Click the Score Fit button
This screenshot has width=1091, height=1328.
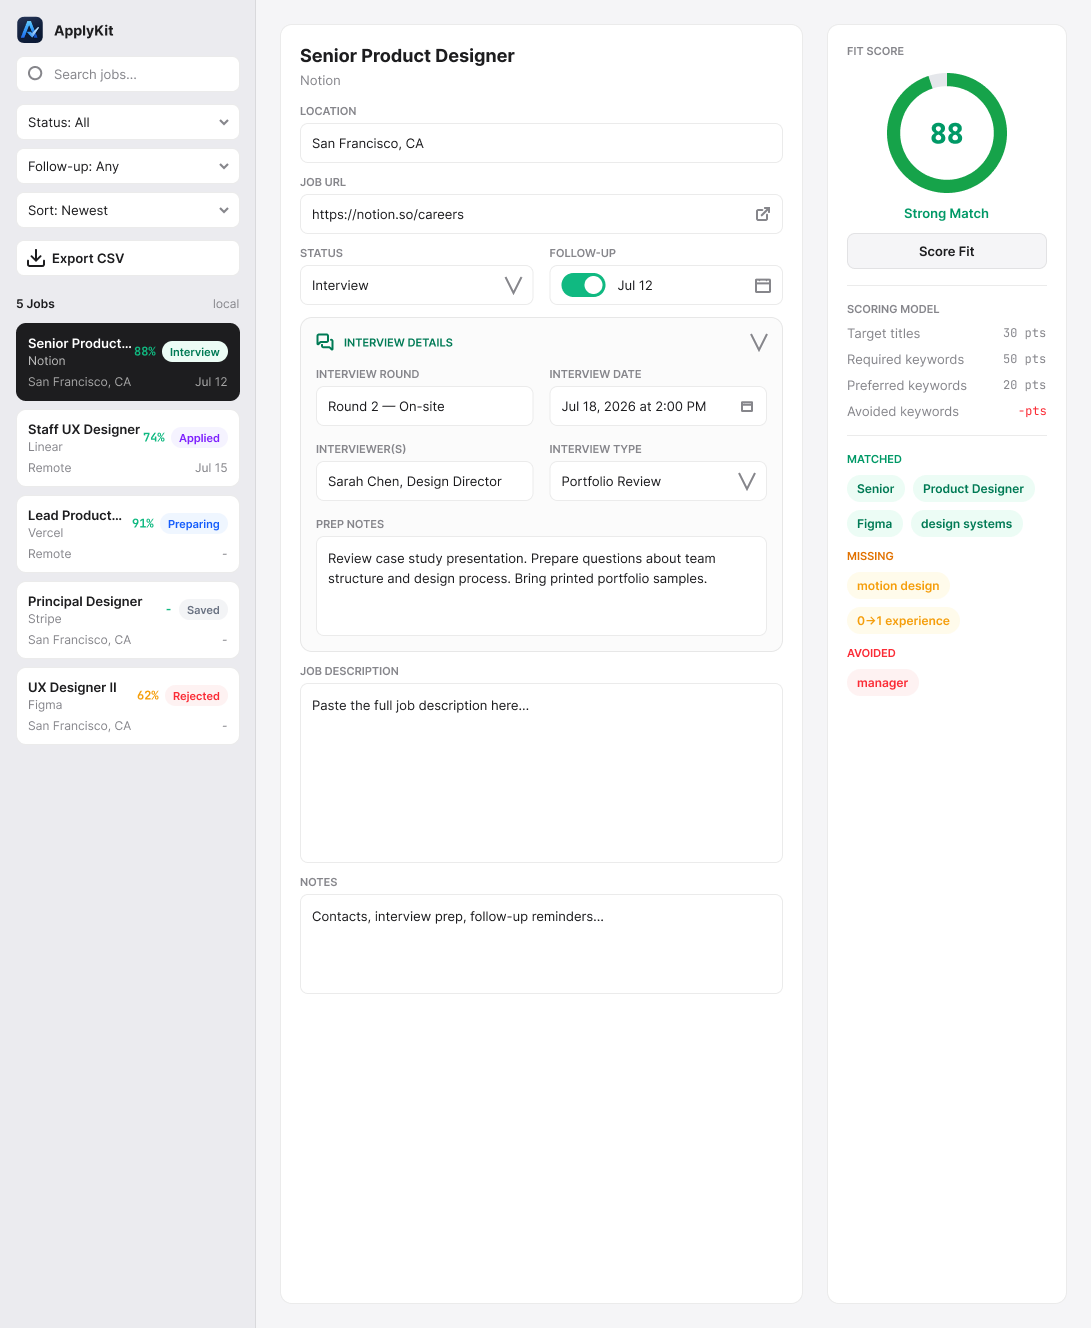947,251
